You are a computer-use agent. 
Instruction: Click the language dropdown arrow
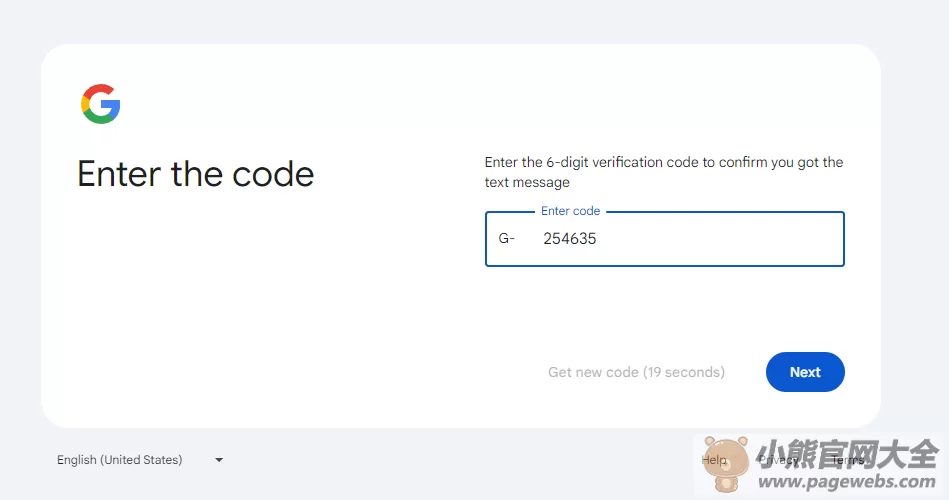(x=219, y=460)
